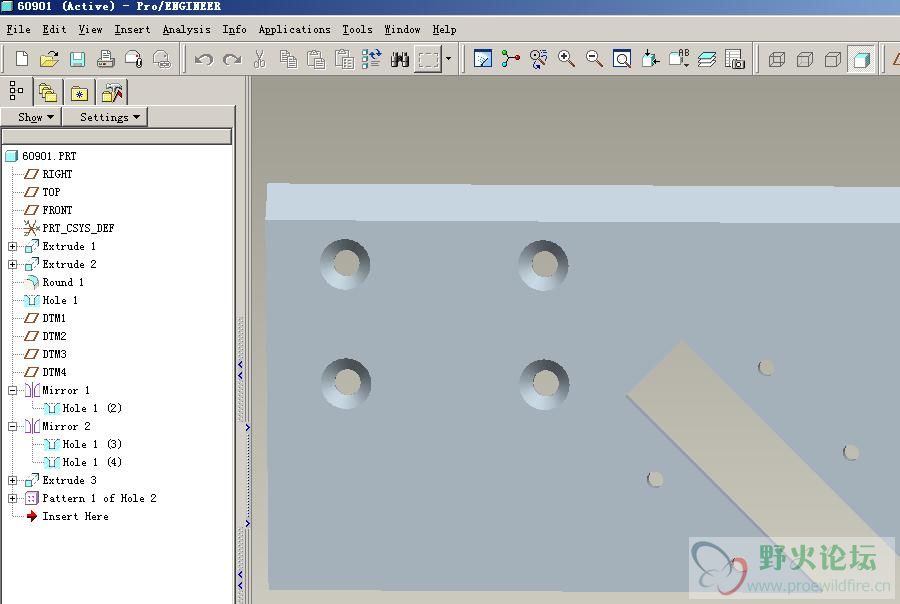The image size is (900, 604).
Task: Click the model tree search field
Action: pos(117,137)
